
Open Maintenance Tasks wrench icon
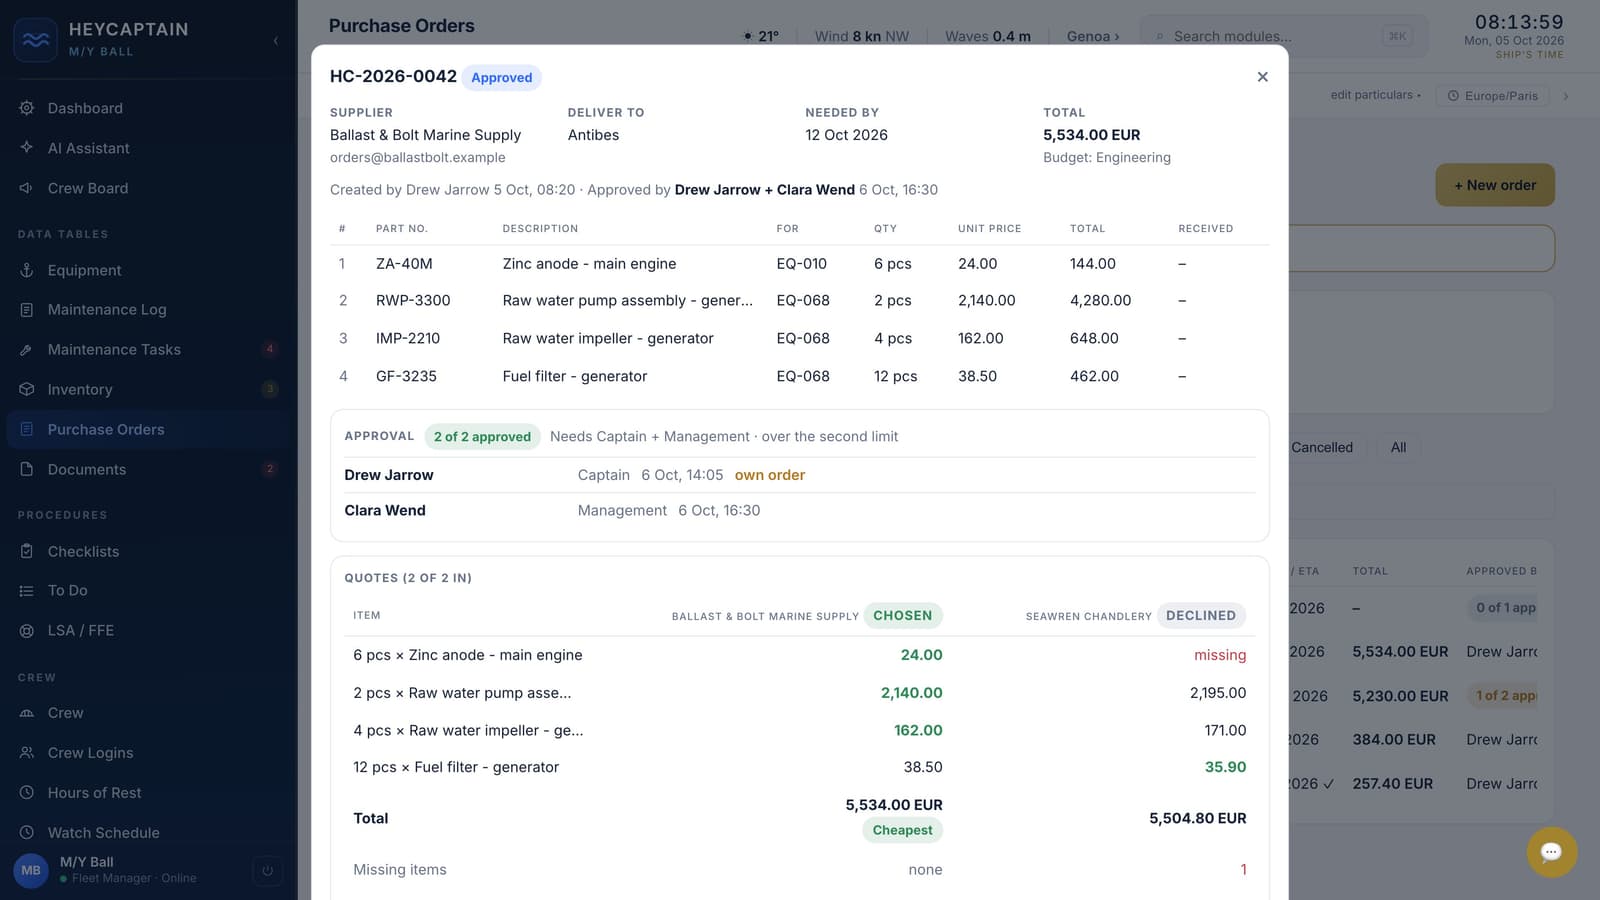pos(27,350)
